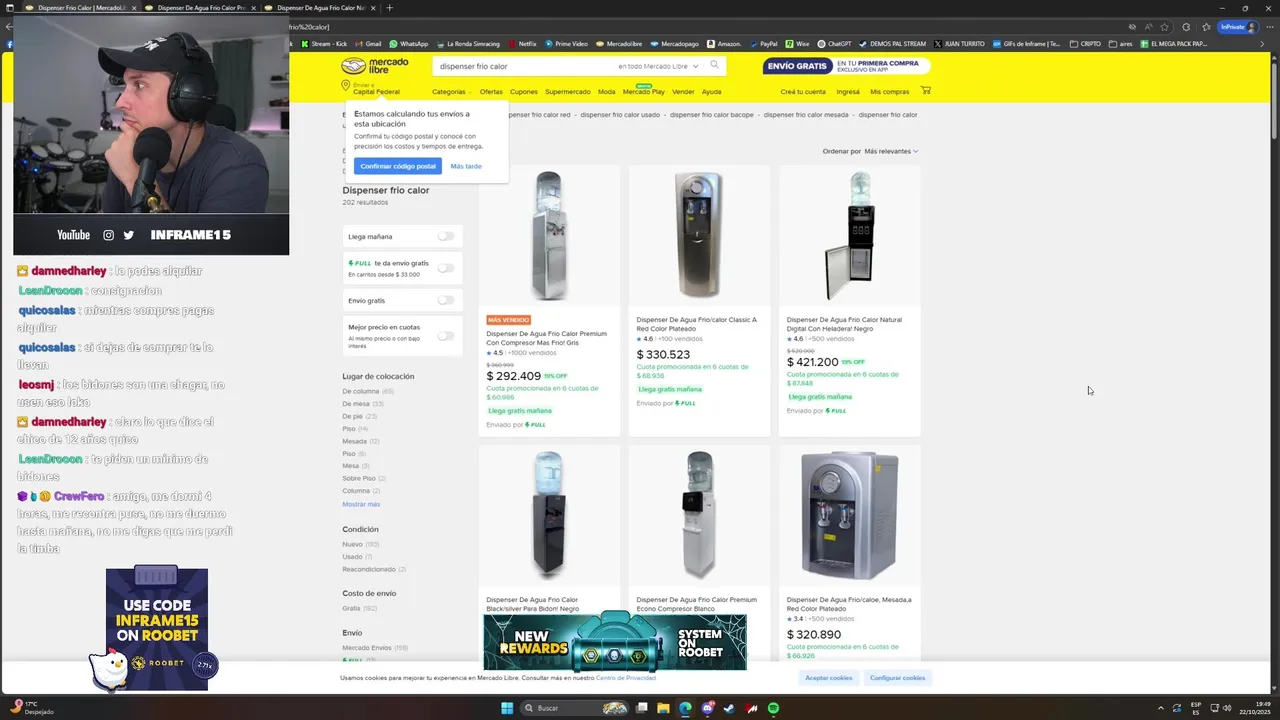Open the Wise bookmark
The image size is (1280, 720).
pyautogui.click(x=797, y=44)
